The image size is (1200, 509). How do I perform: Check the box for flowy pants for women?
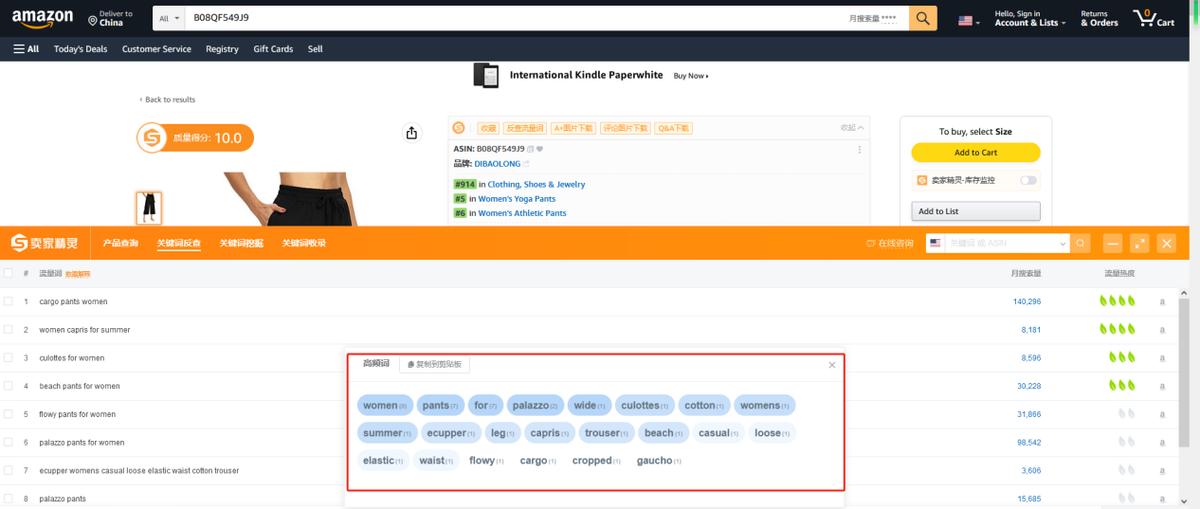[8, 414]
